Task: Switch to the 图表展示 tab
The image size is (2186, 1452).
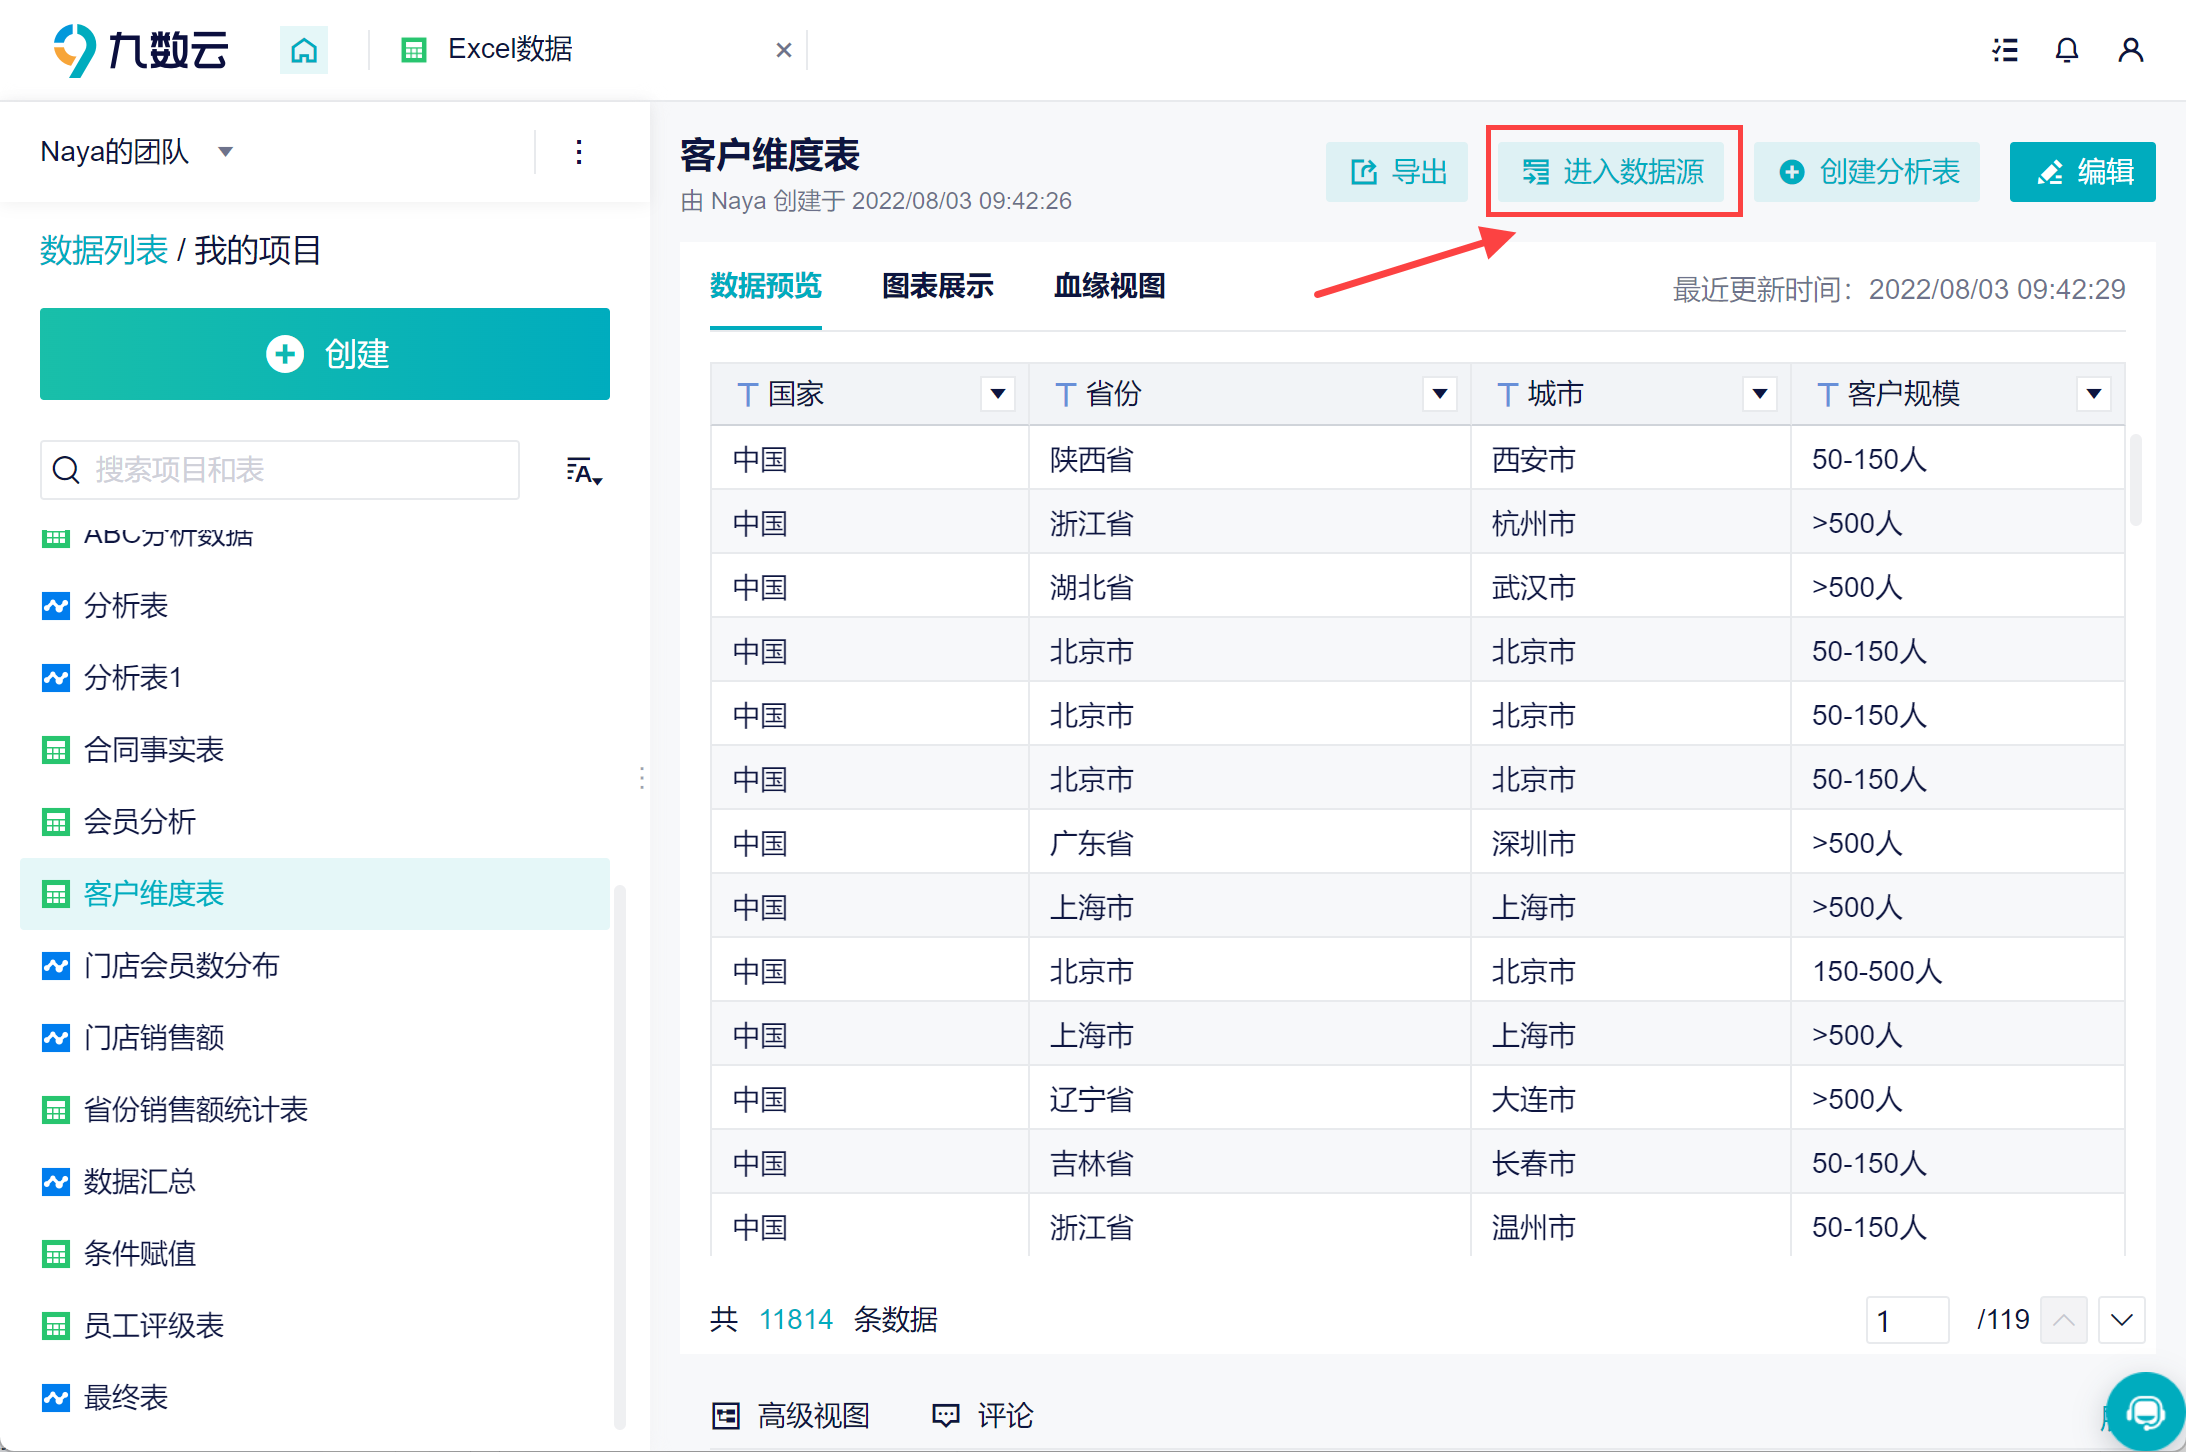Action: tap(937, 287)
